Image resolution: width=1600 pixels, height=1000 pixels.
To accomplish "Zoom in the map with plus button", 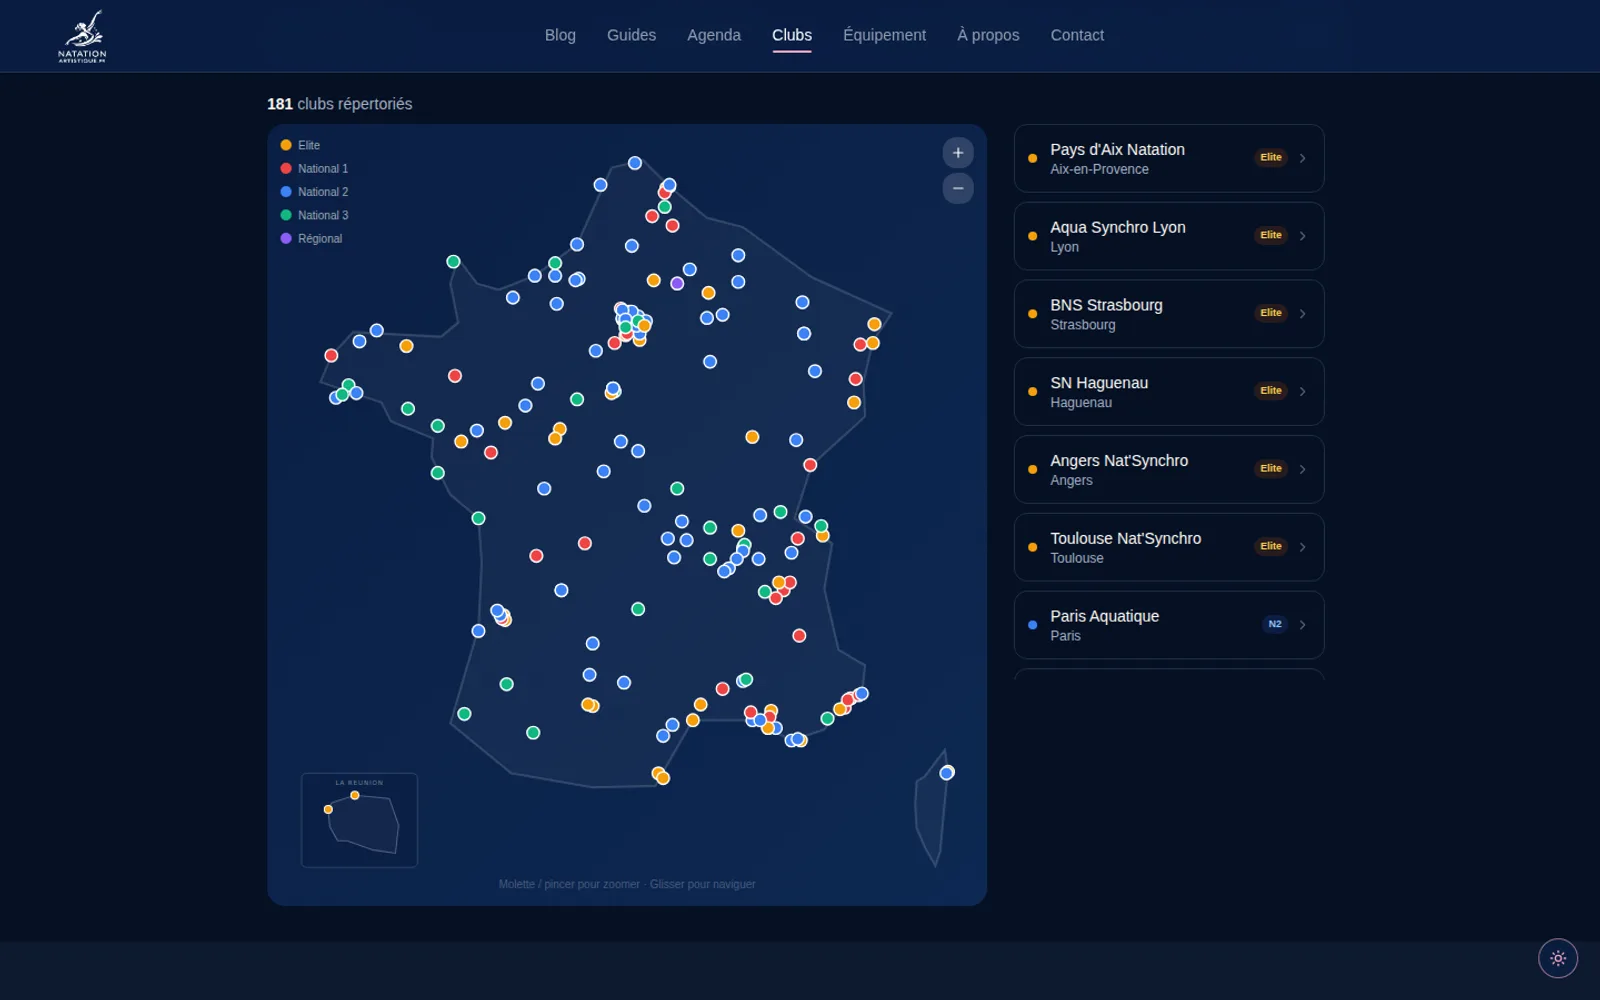I will [x=958, y=153].
